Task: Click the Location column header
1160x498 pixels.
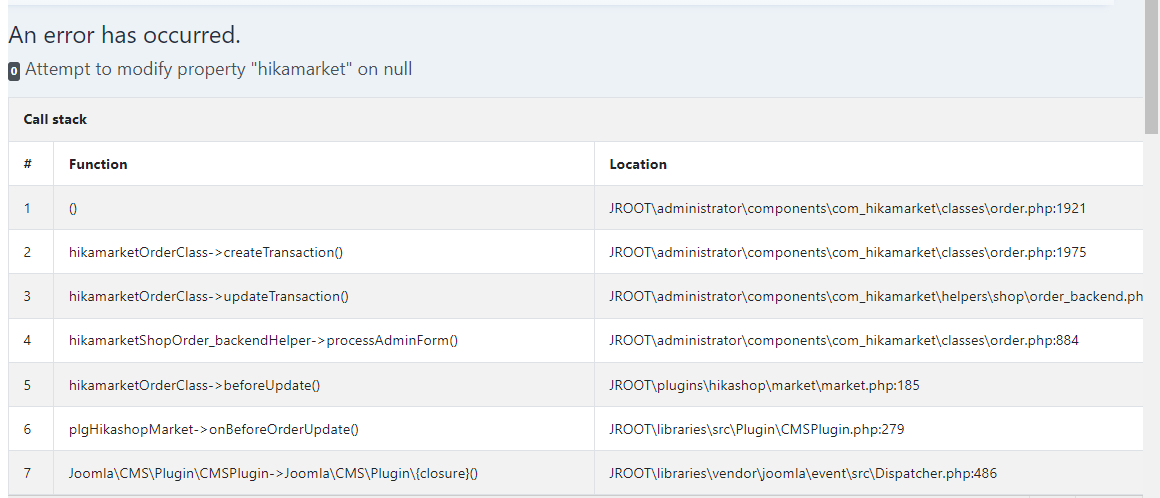Action: tap(638, 164)
